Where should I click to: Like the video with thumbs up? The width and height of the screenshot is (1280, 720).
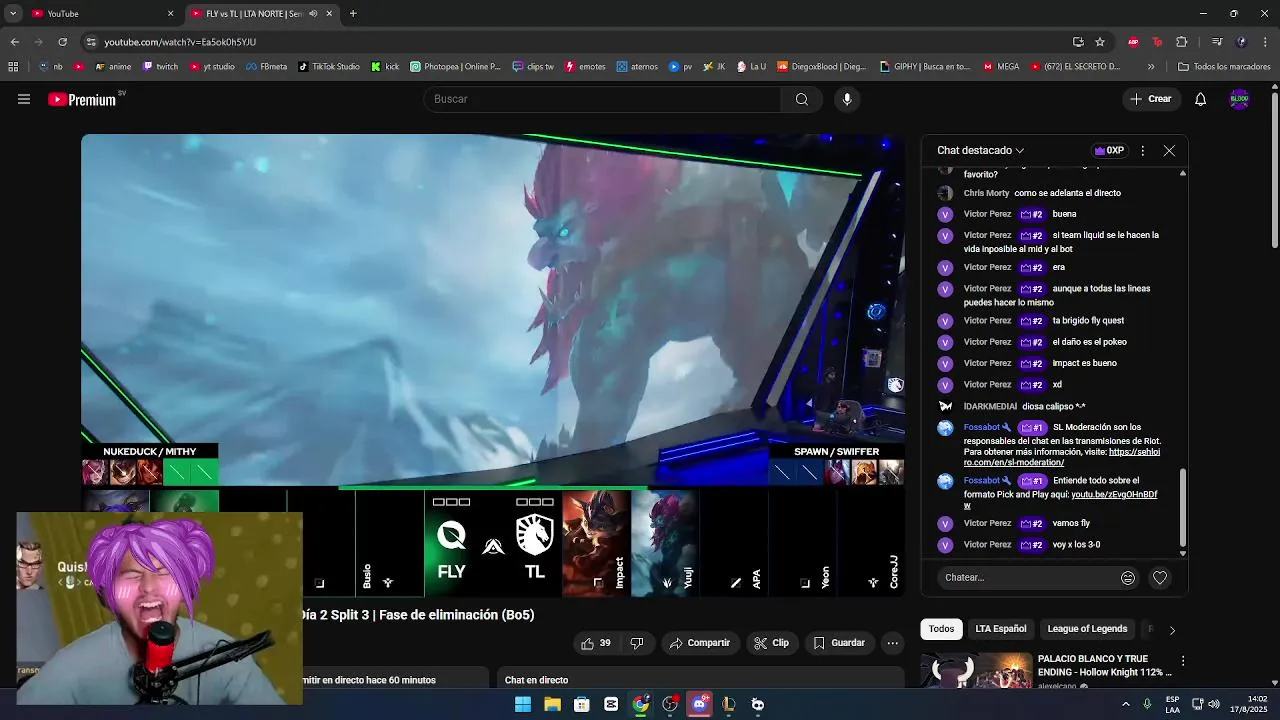[x=596, y=643]
